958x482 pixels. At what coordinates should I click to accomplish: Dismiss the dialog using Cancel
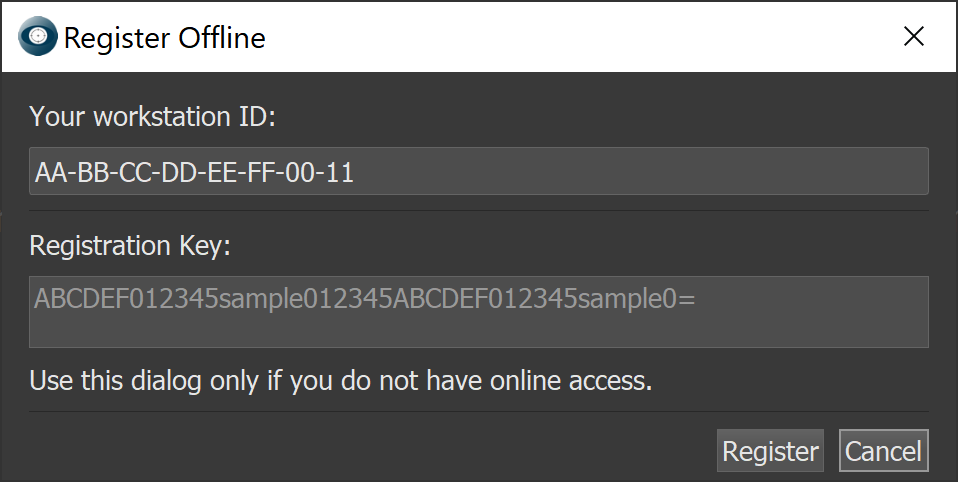(883, 451)
